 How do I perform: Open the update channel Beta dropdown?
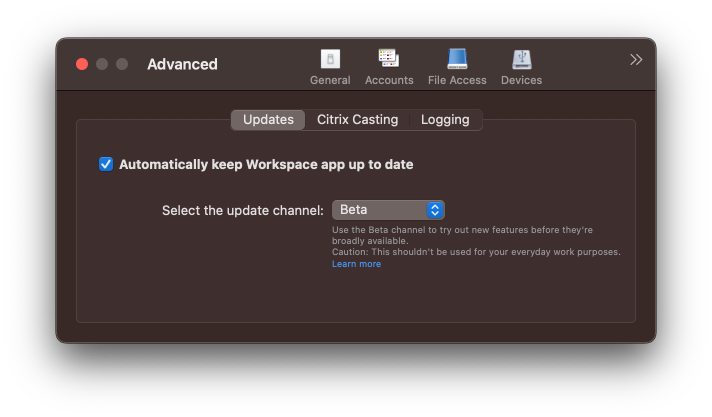[x=388, y=210]
